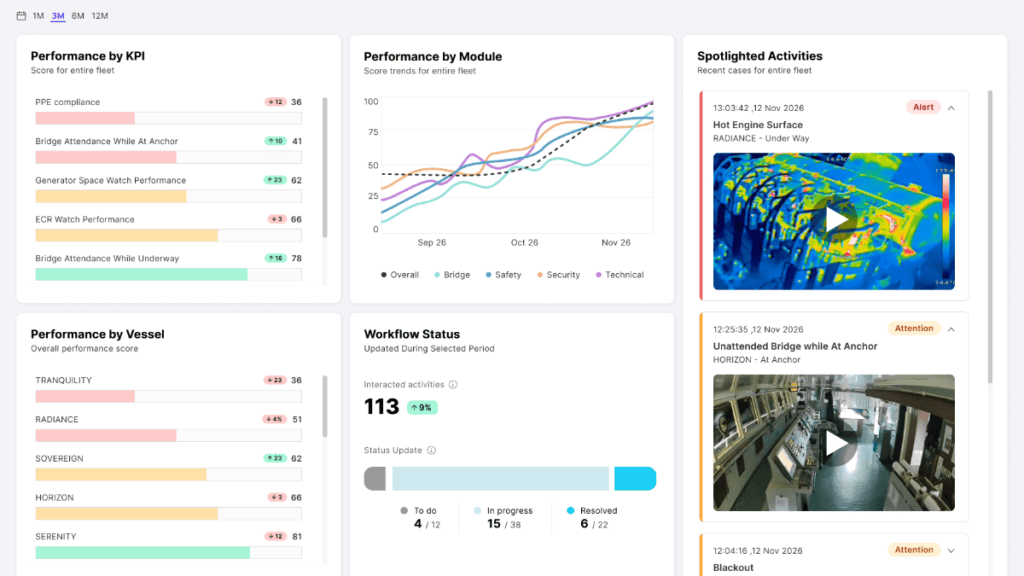Viewport: 1024px width, 576px height.
Task: Select ECR Watch Performance KPI row
Action: pos(168,228)
